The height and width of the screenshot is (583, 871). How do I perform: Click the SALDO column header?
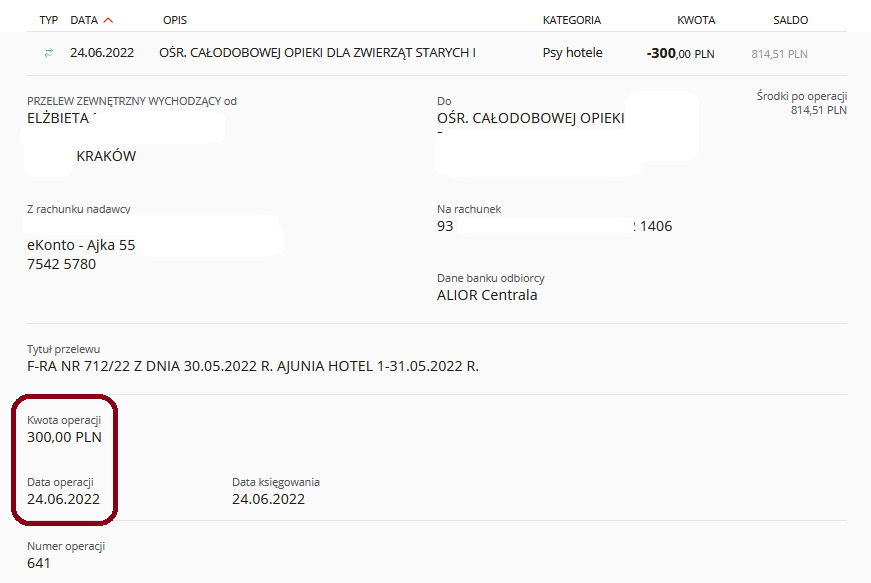pyautogui.click(x=790, y=20)
